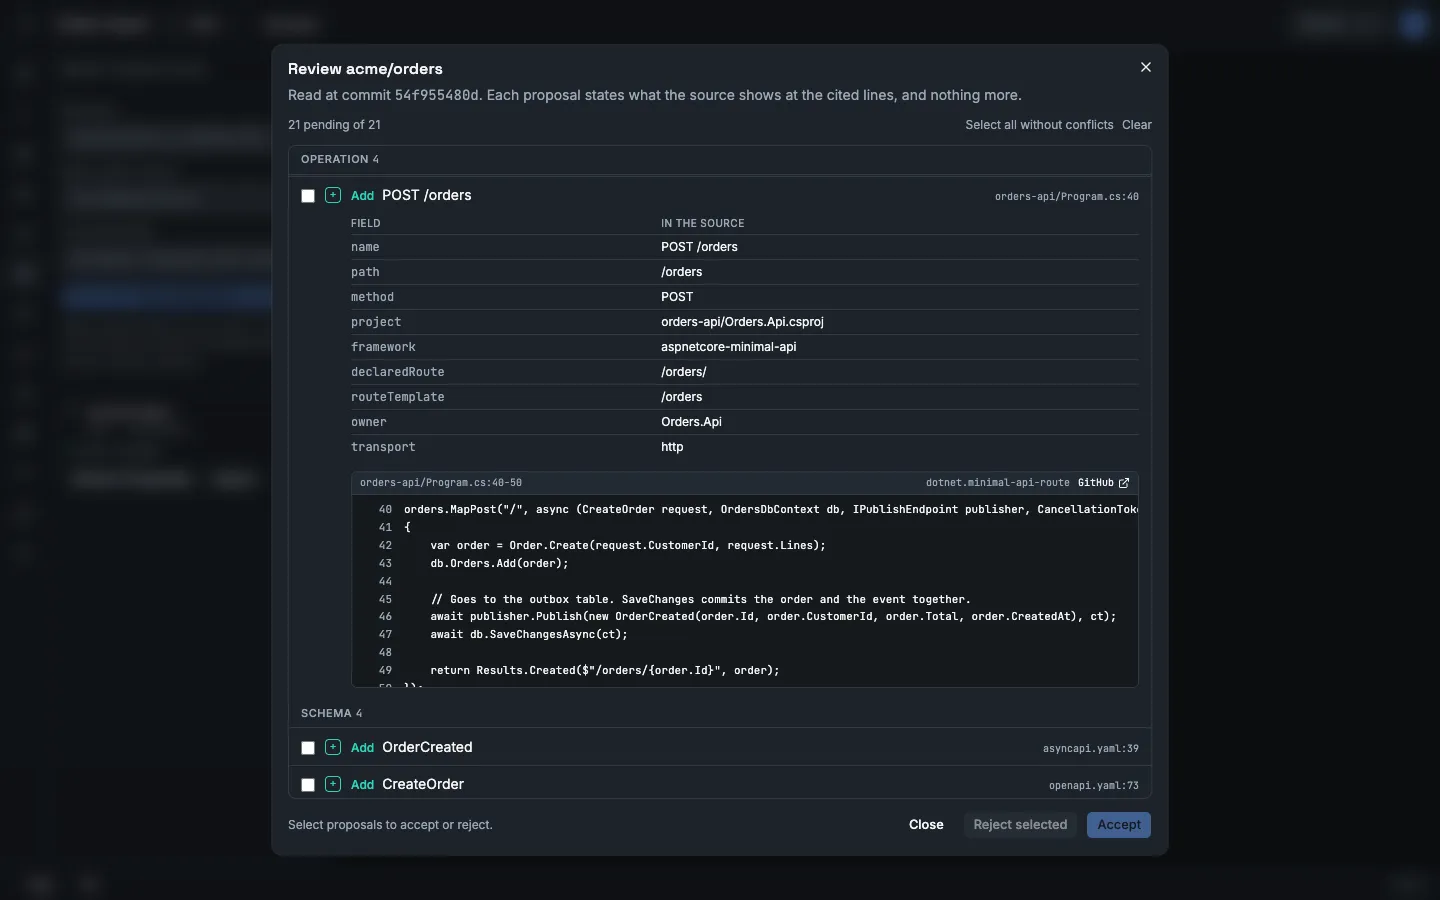This screenshot has width=1440, height=900.
Task: Open source reference openapi.yaml:73
Action: (x=1093, y=786)
